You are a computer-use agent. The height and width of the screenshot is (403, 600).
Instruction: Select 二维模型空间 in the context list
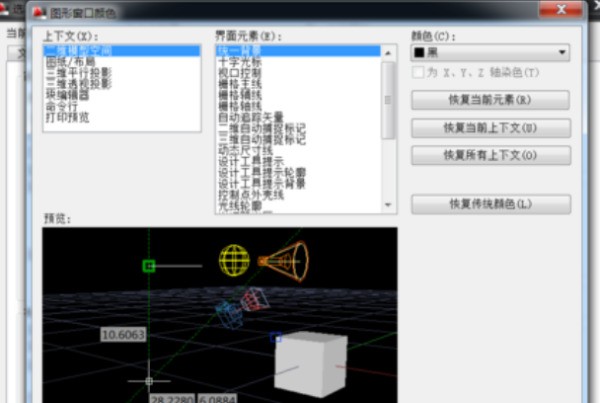pyautogui.click(x=122, y=51)
